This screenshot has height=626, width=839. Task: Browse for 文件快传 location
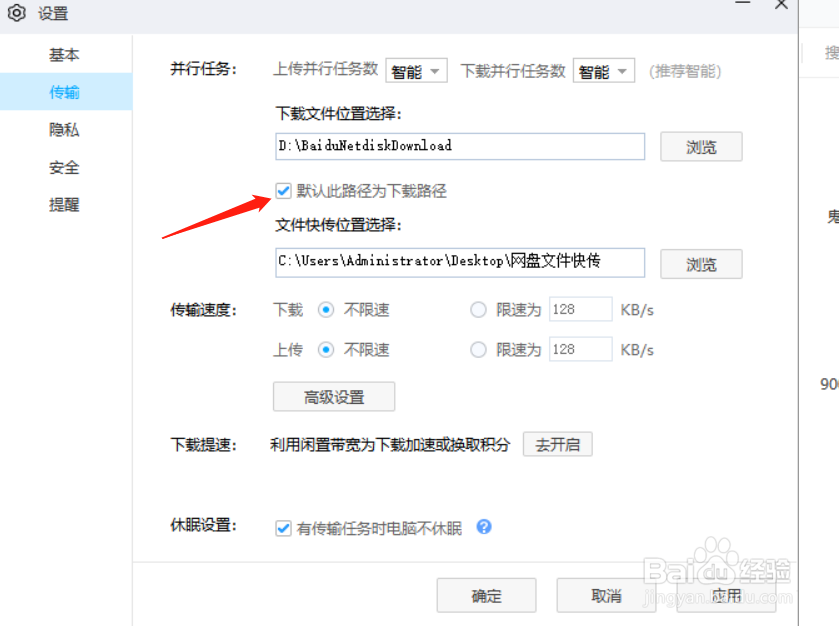[701, 264]
